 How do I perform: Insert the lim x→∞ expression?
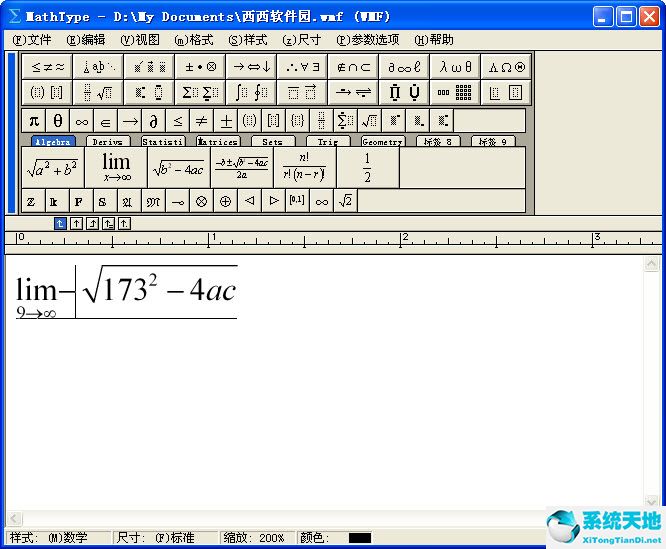116,168
